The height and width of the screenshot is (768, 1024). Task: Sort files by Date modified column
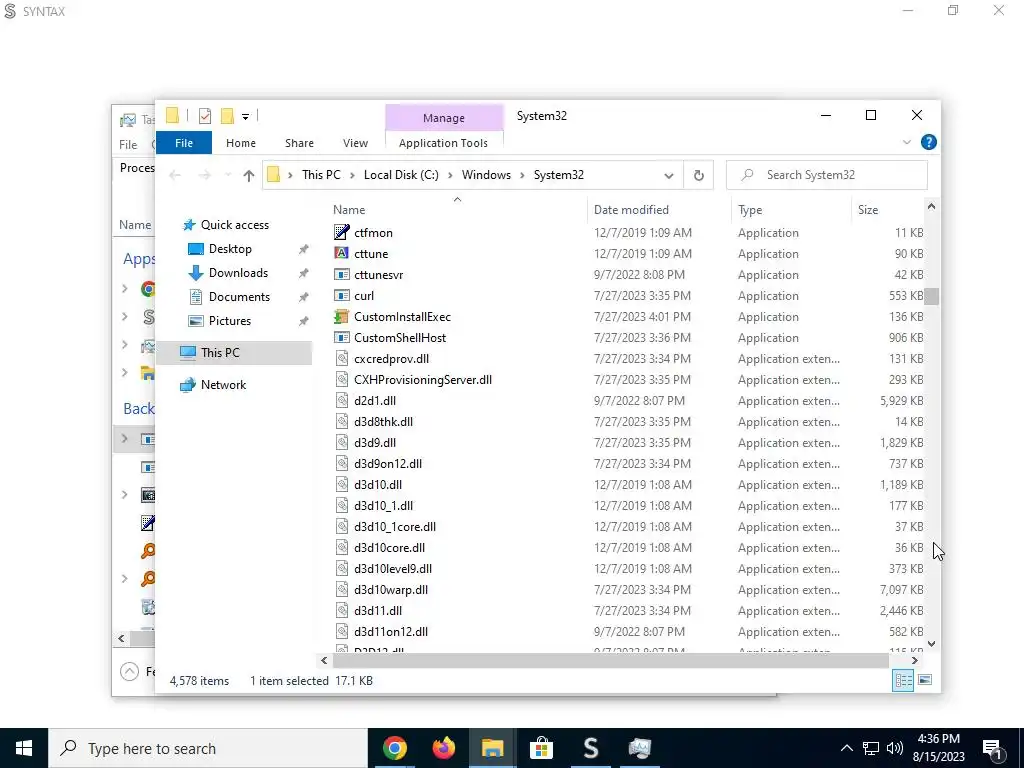(659, 210)
